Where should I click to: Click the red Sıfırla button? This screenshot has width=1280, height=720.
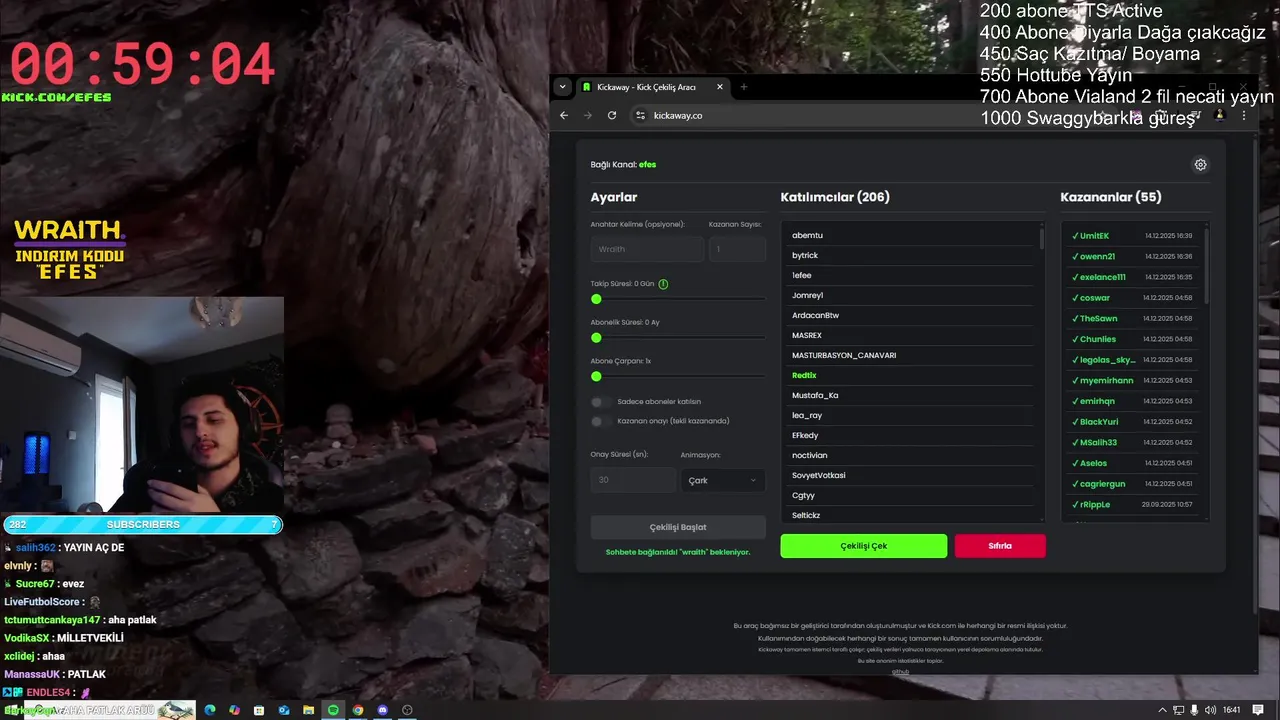(1000, 546)
